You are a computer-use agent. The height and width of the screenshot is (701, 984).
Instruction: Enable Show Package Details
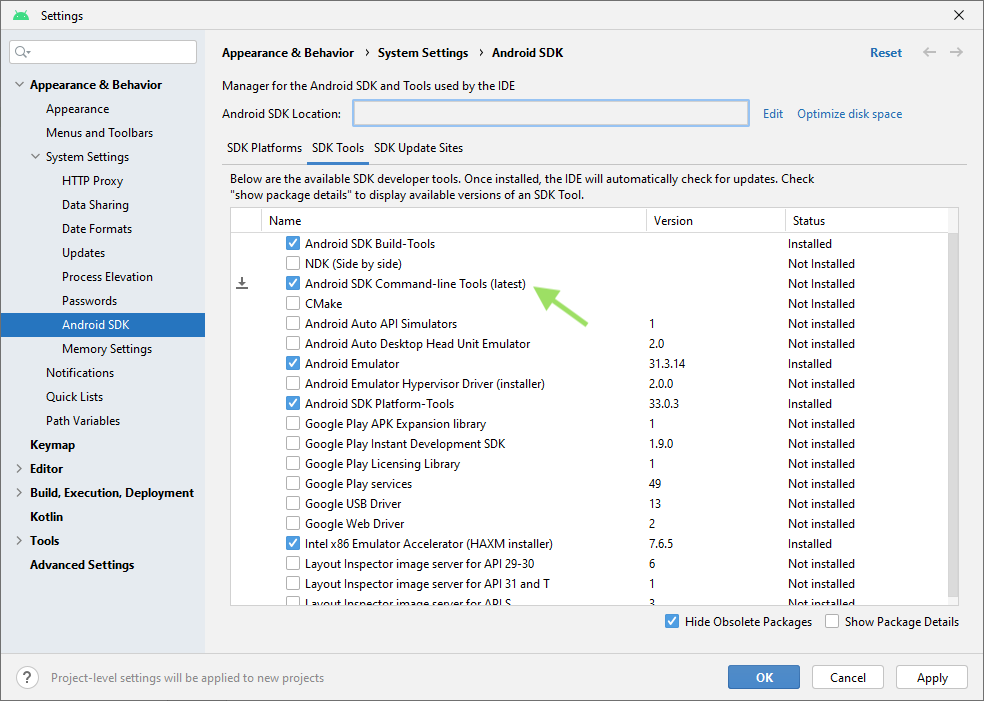coord(831,621)
